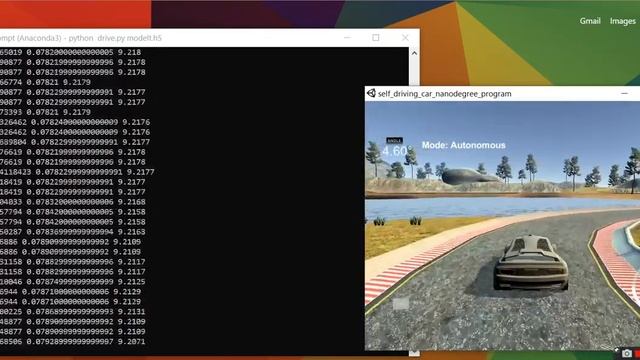Maximize the Anaconda prompt window
This screenshot has height=360, width=640.
[x=376, y=38]
